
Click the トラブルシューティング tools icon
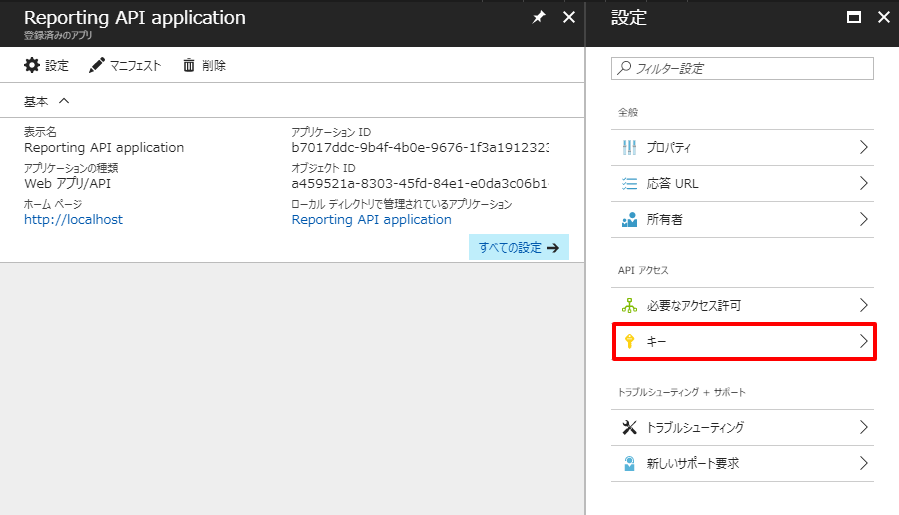(629, 427)
